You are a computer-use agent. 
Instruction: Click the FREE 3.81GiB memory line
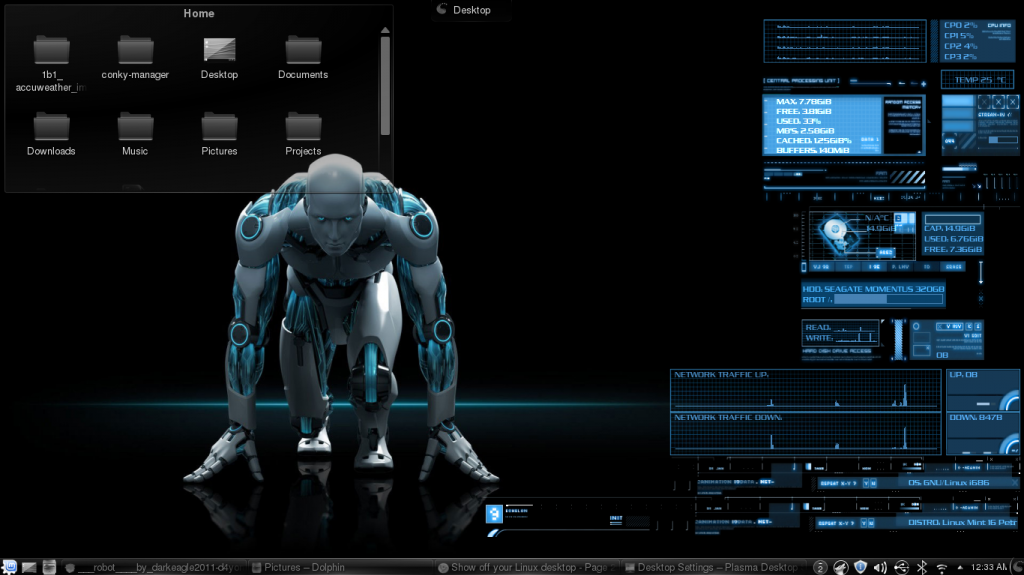(x=803, y=112)
